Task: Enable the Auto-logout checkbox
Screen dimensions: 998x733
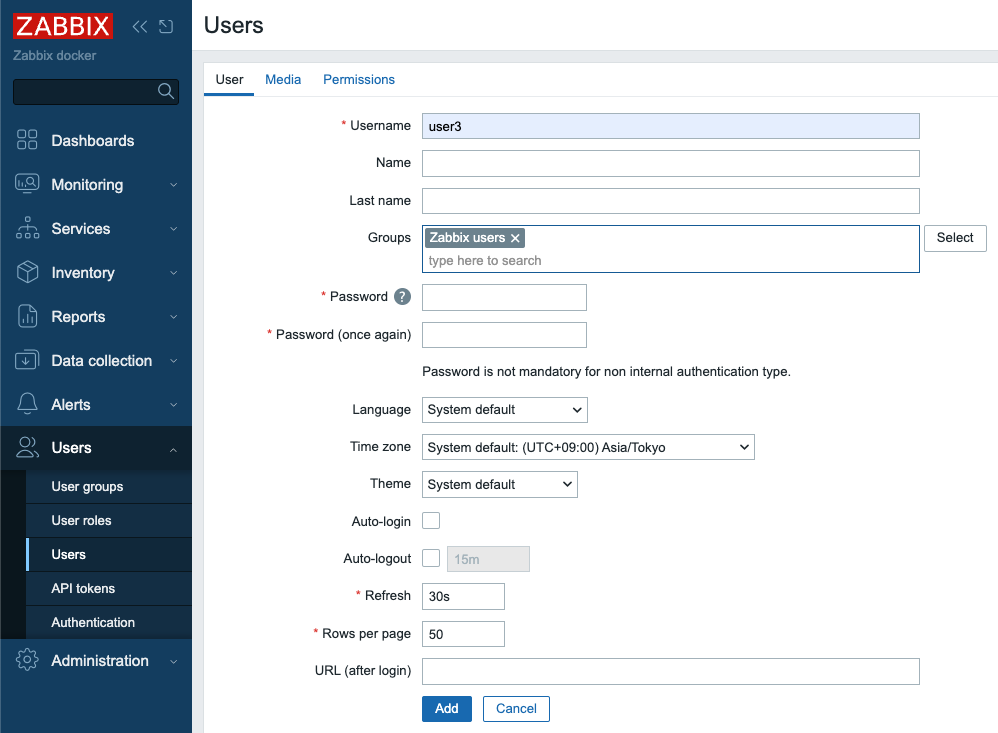Action: (431, 558)
